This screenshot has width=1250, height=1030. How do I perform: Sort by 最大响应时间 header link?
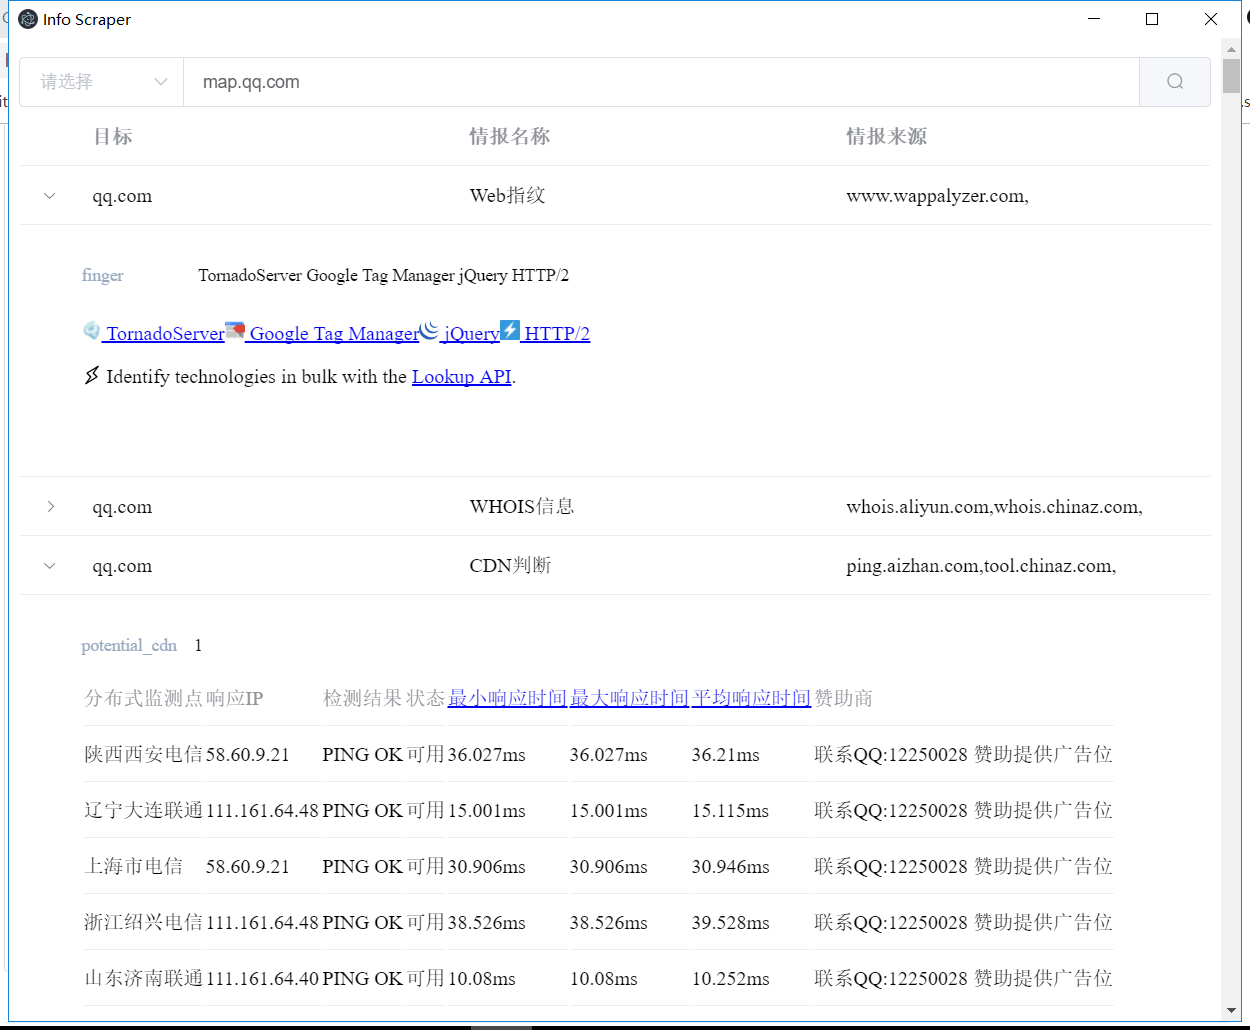tap(629, 698)
